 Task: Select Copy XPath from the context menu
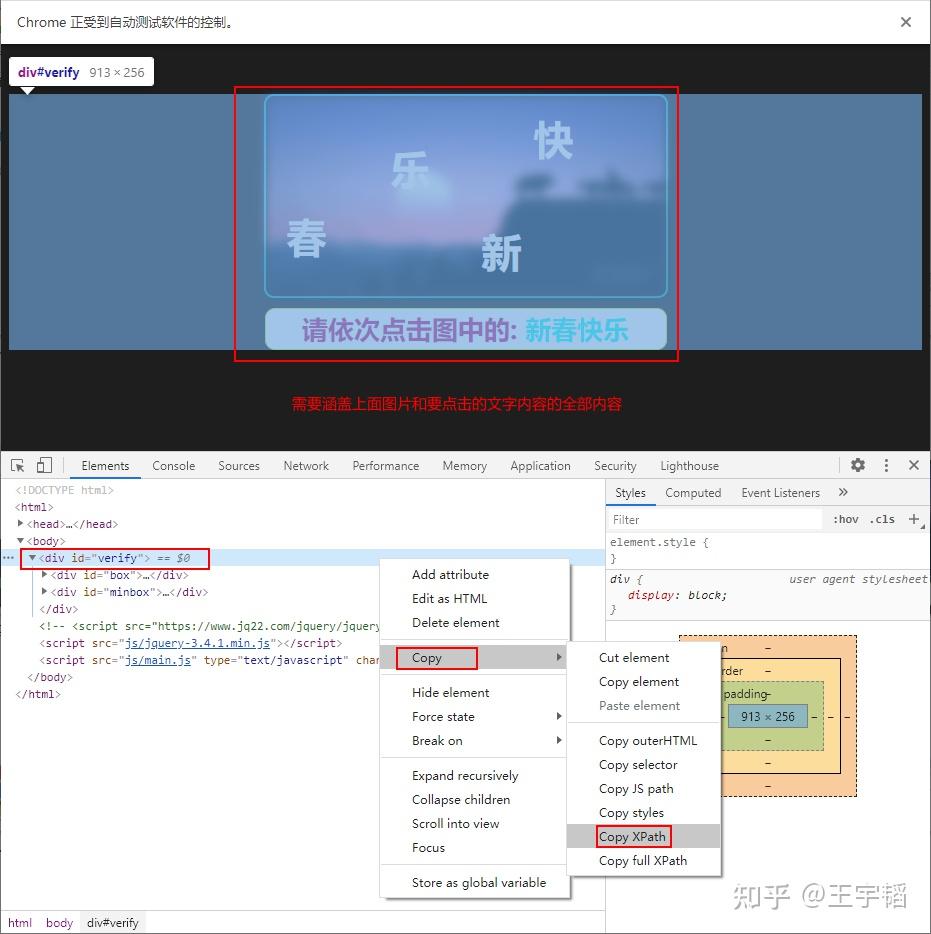(631, 836)
